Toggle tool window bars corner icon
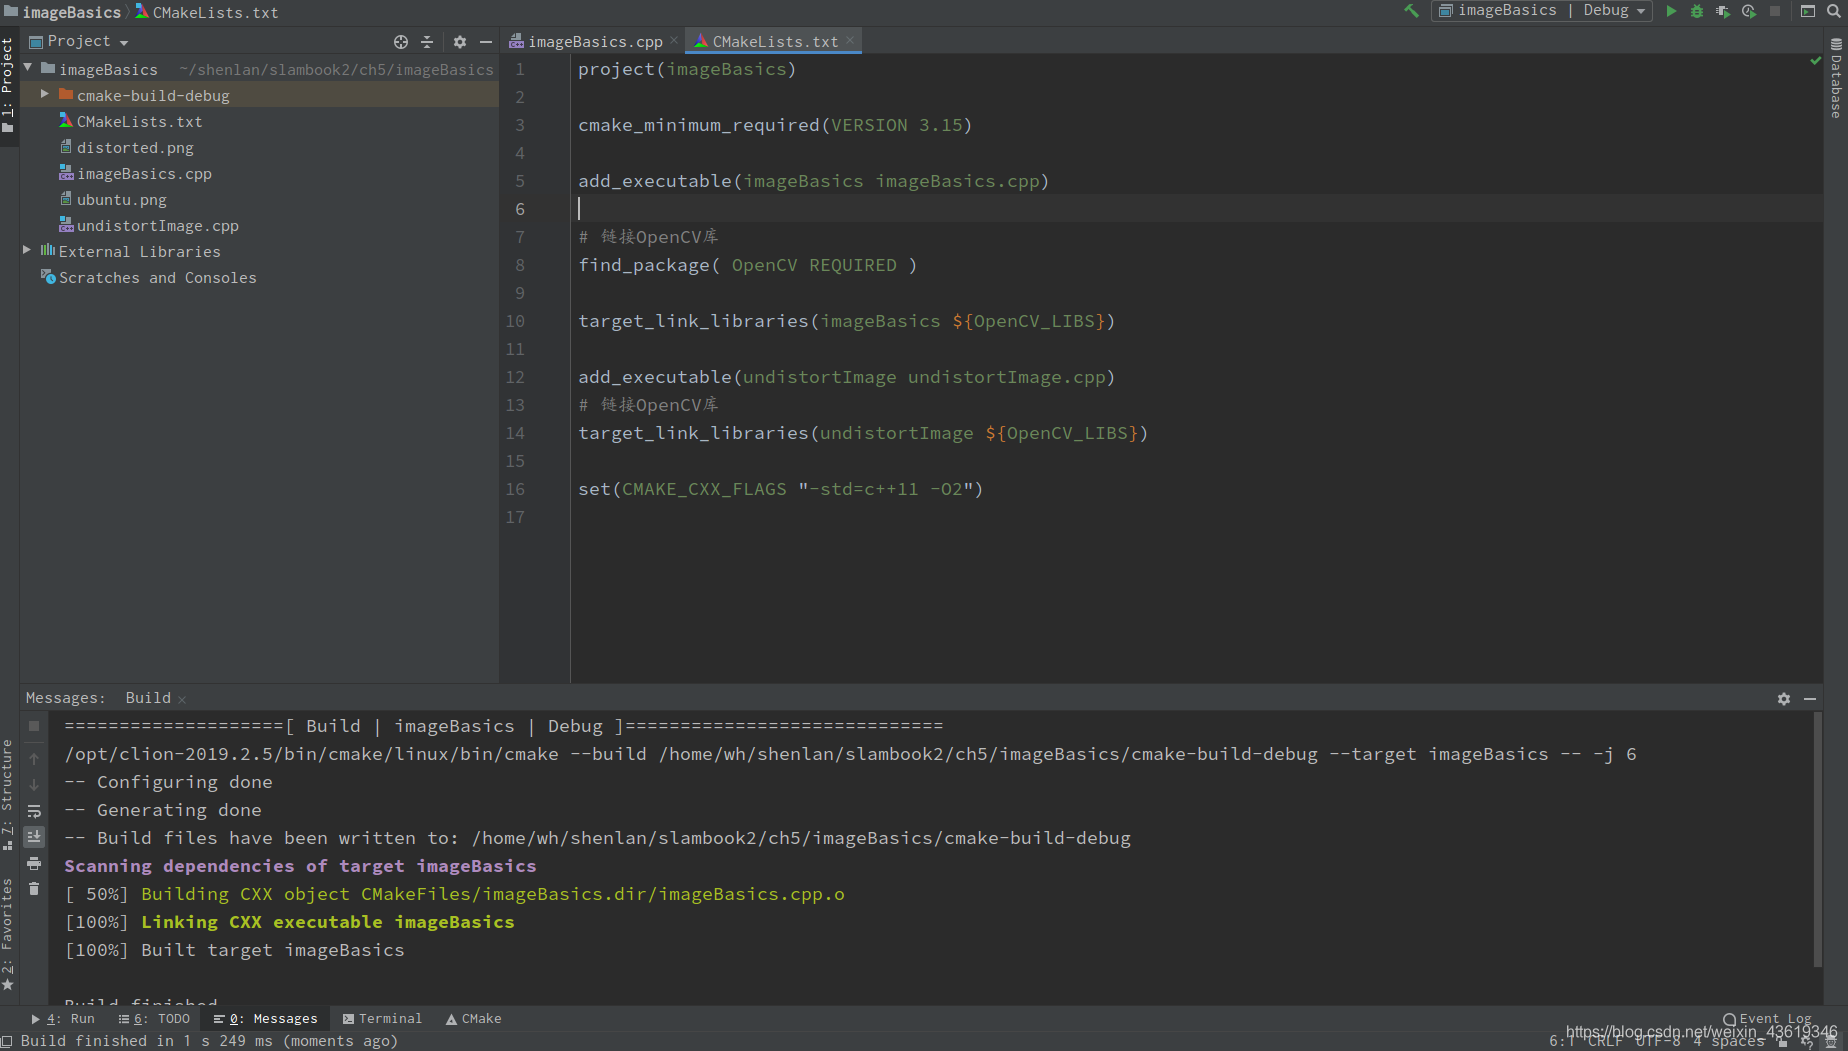The width and height of the screenshot is (1848, 1051). coord(7,1041)
